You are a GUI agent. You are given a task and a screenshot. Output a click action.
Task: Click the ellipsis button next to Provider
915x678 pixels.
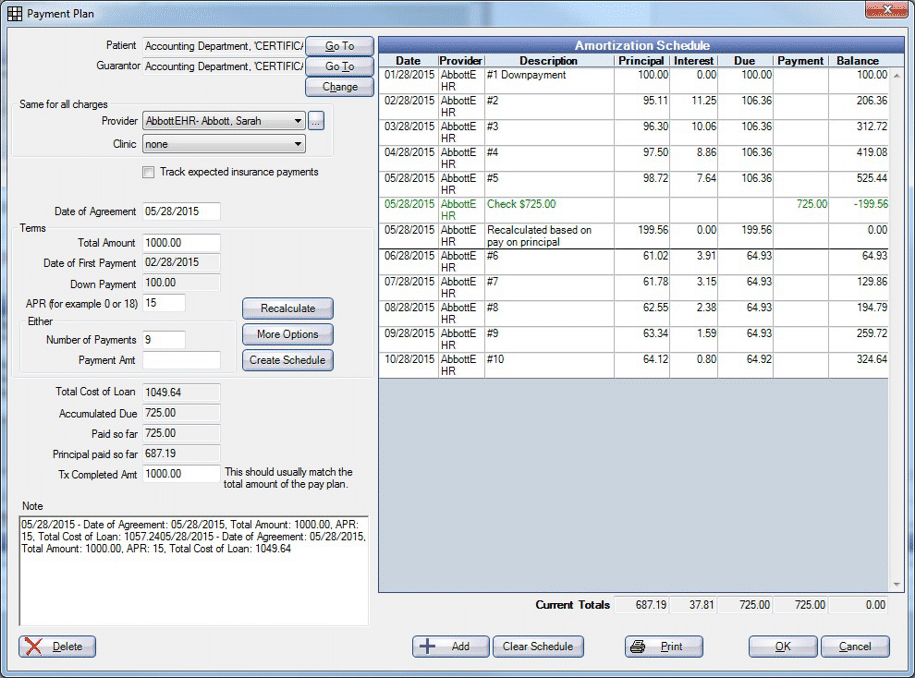point(316,121)
